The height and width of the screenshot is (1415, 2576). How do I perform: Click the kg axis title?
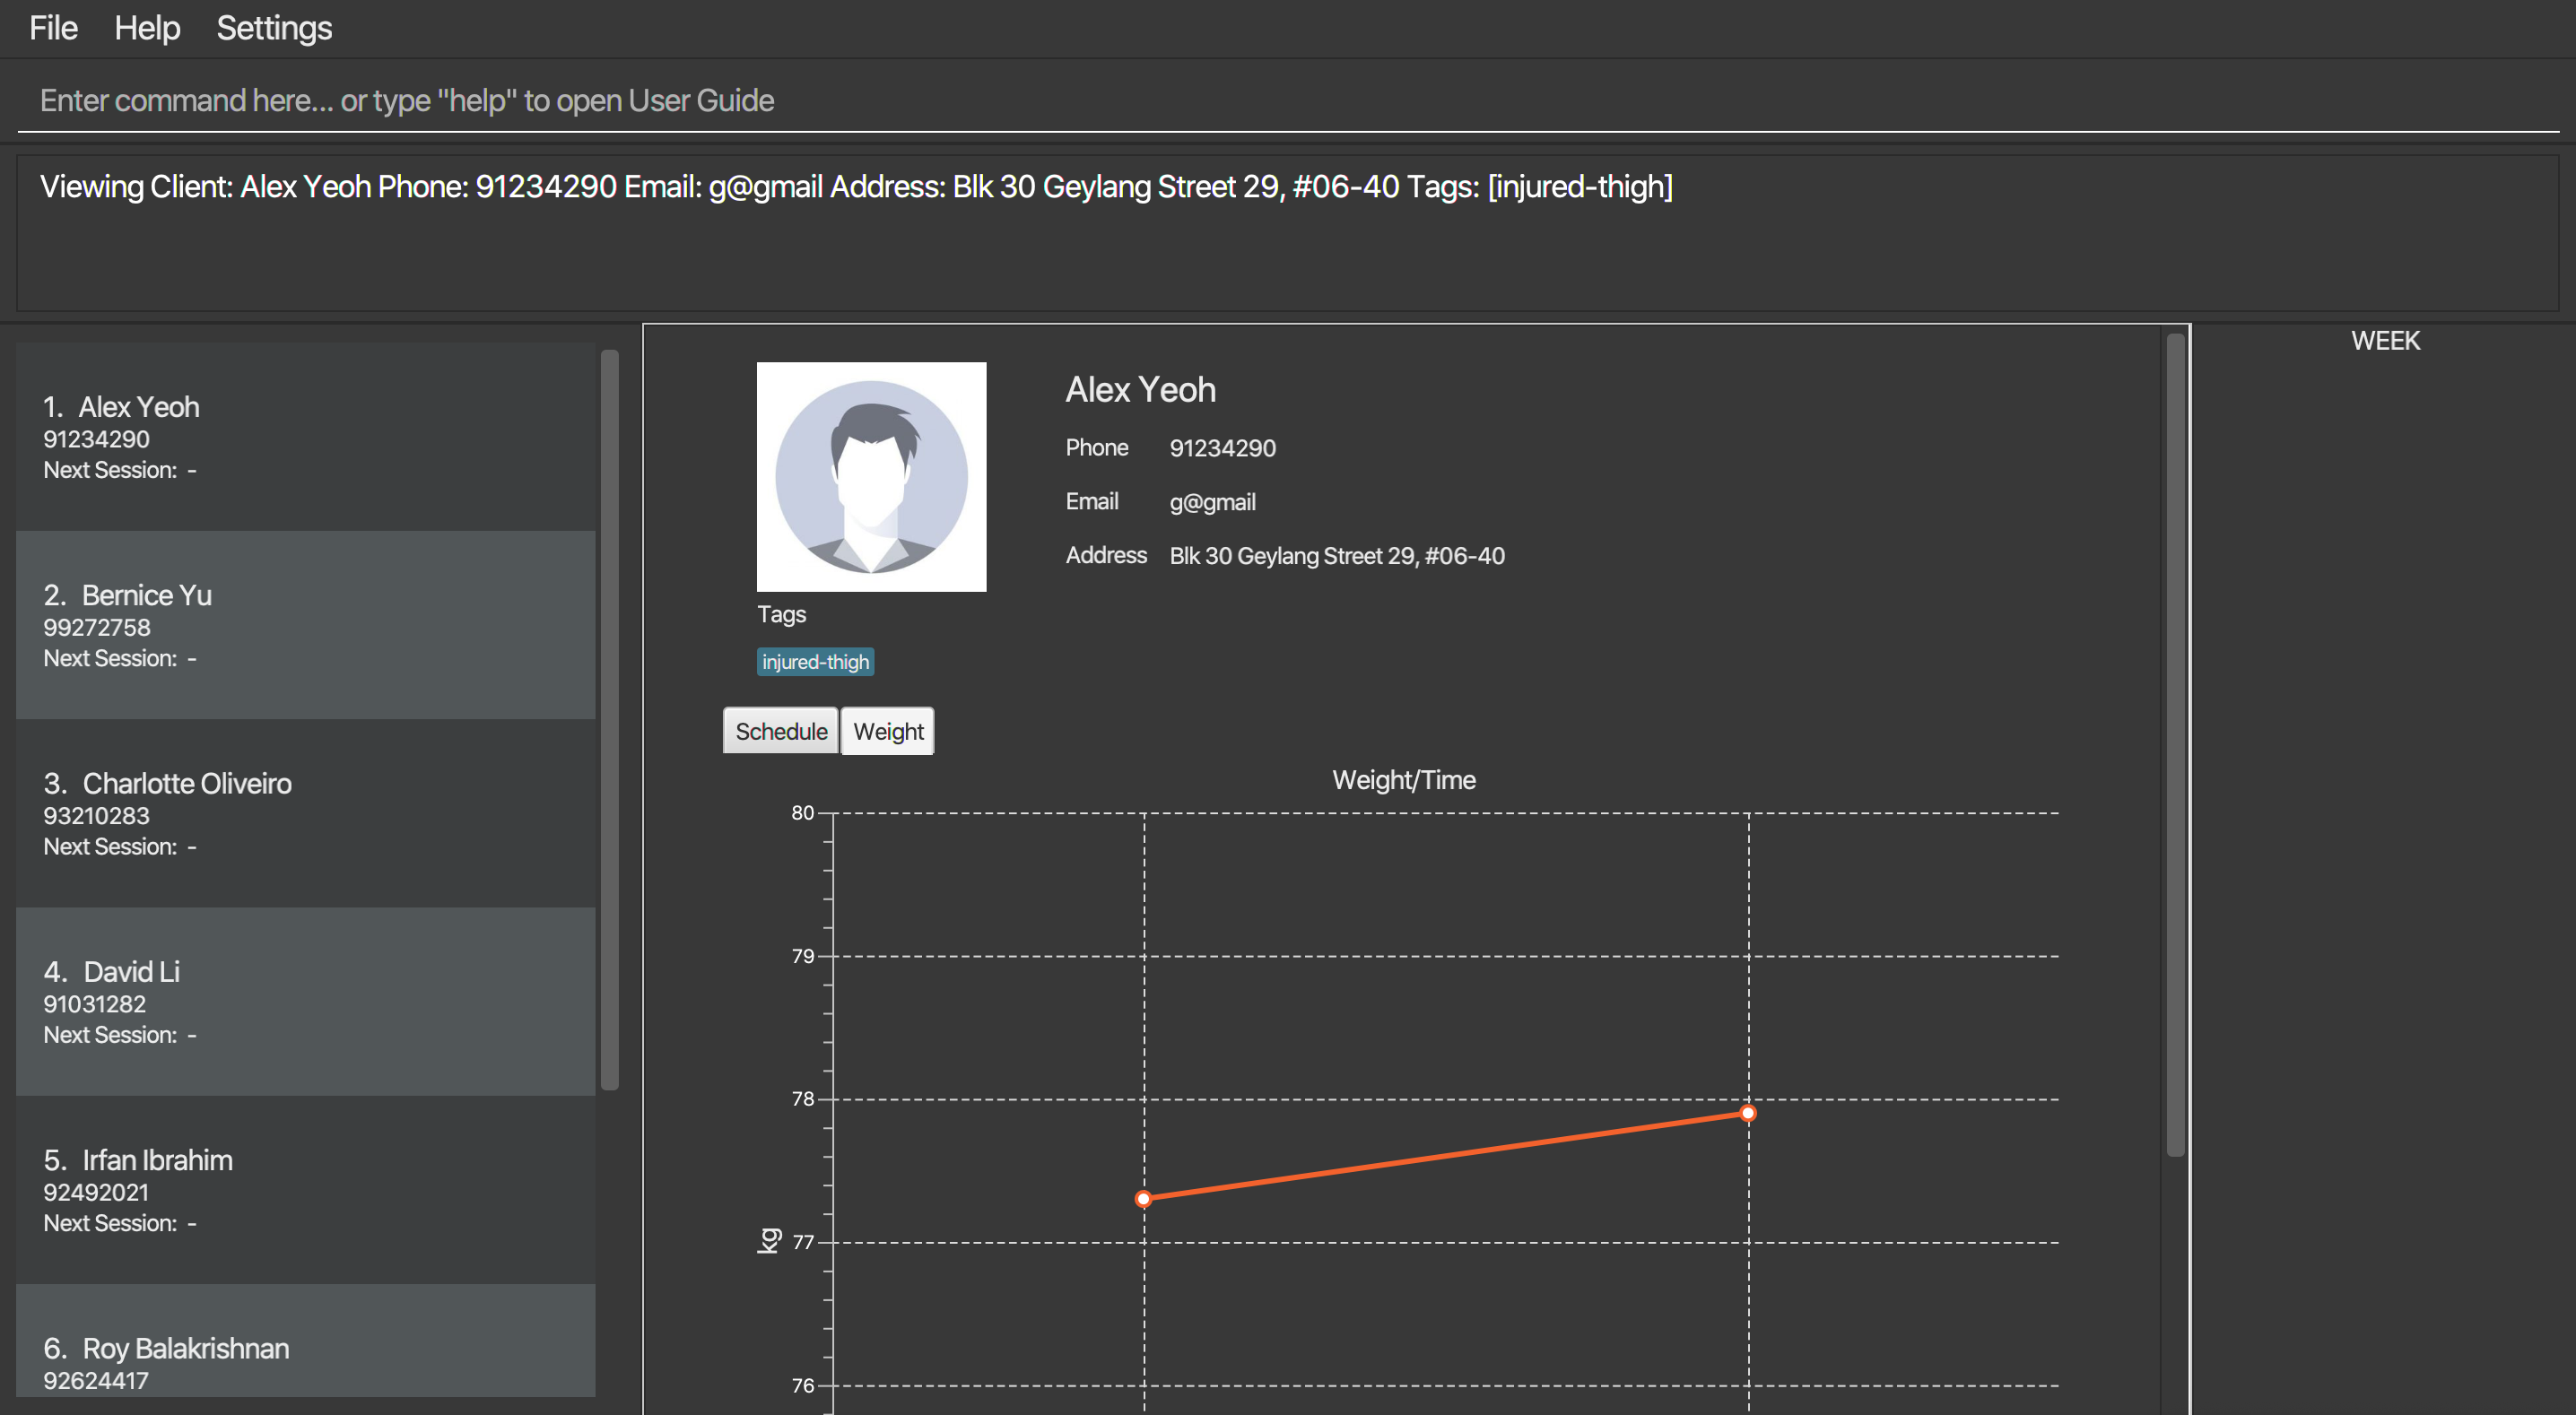tap(768, 1240)
